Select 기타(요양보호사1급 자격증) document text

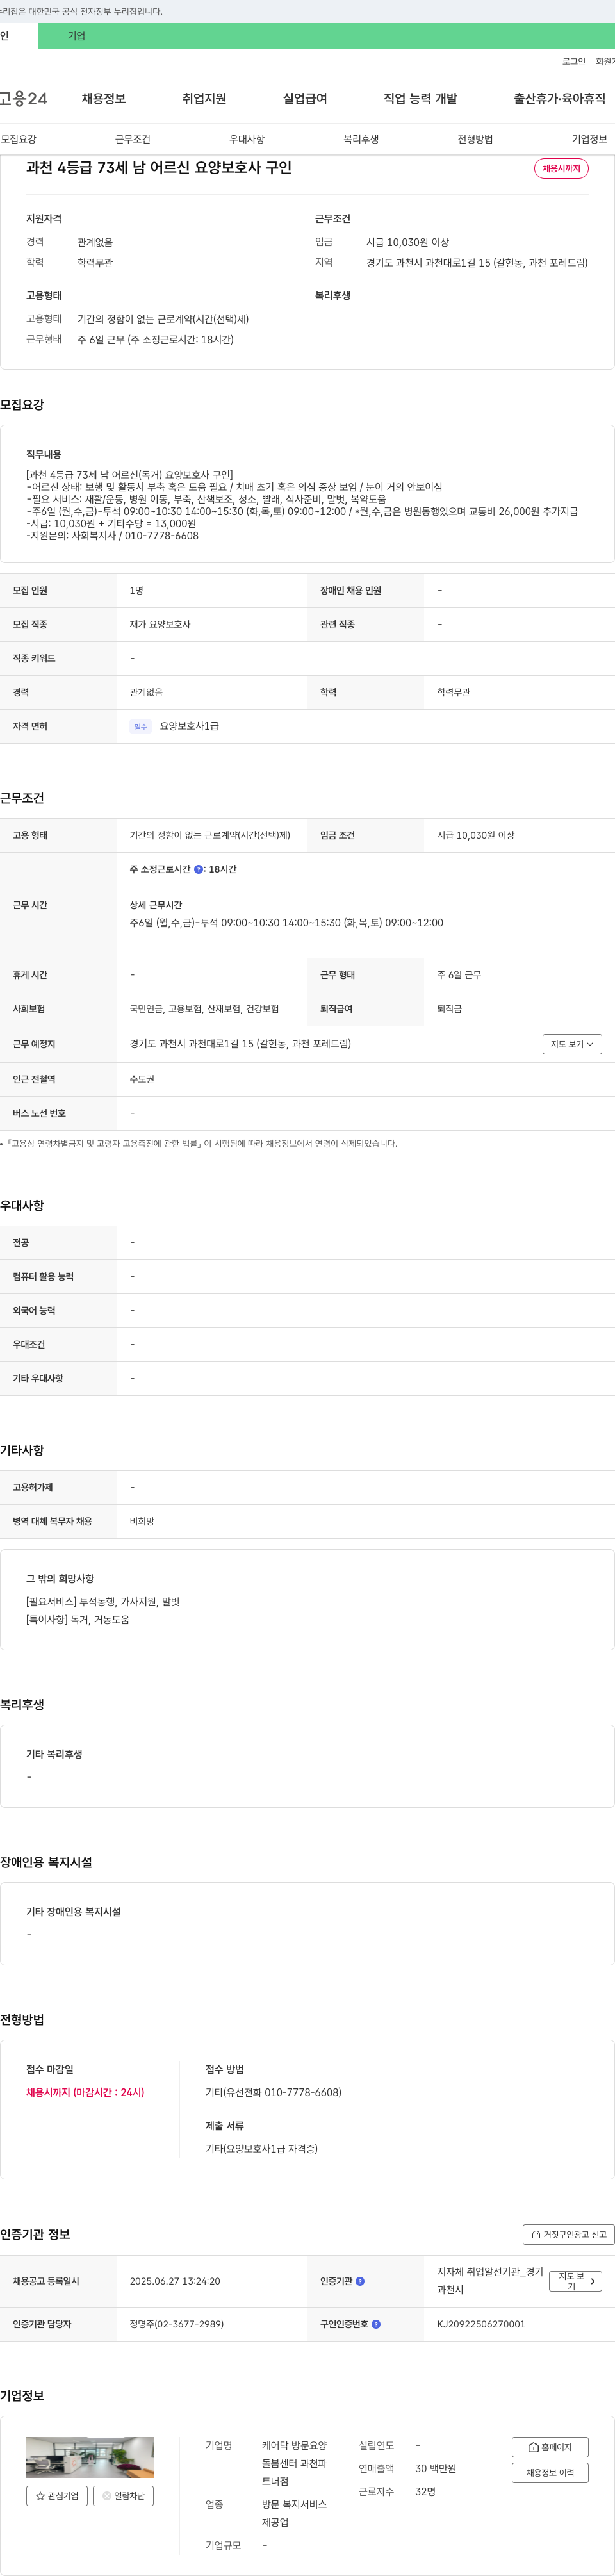pyautogui.click(x=262, y=2148)
